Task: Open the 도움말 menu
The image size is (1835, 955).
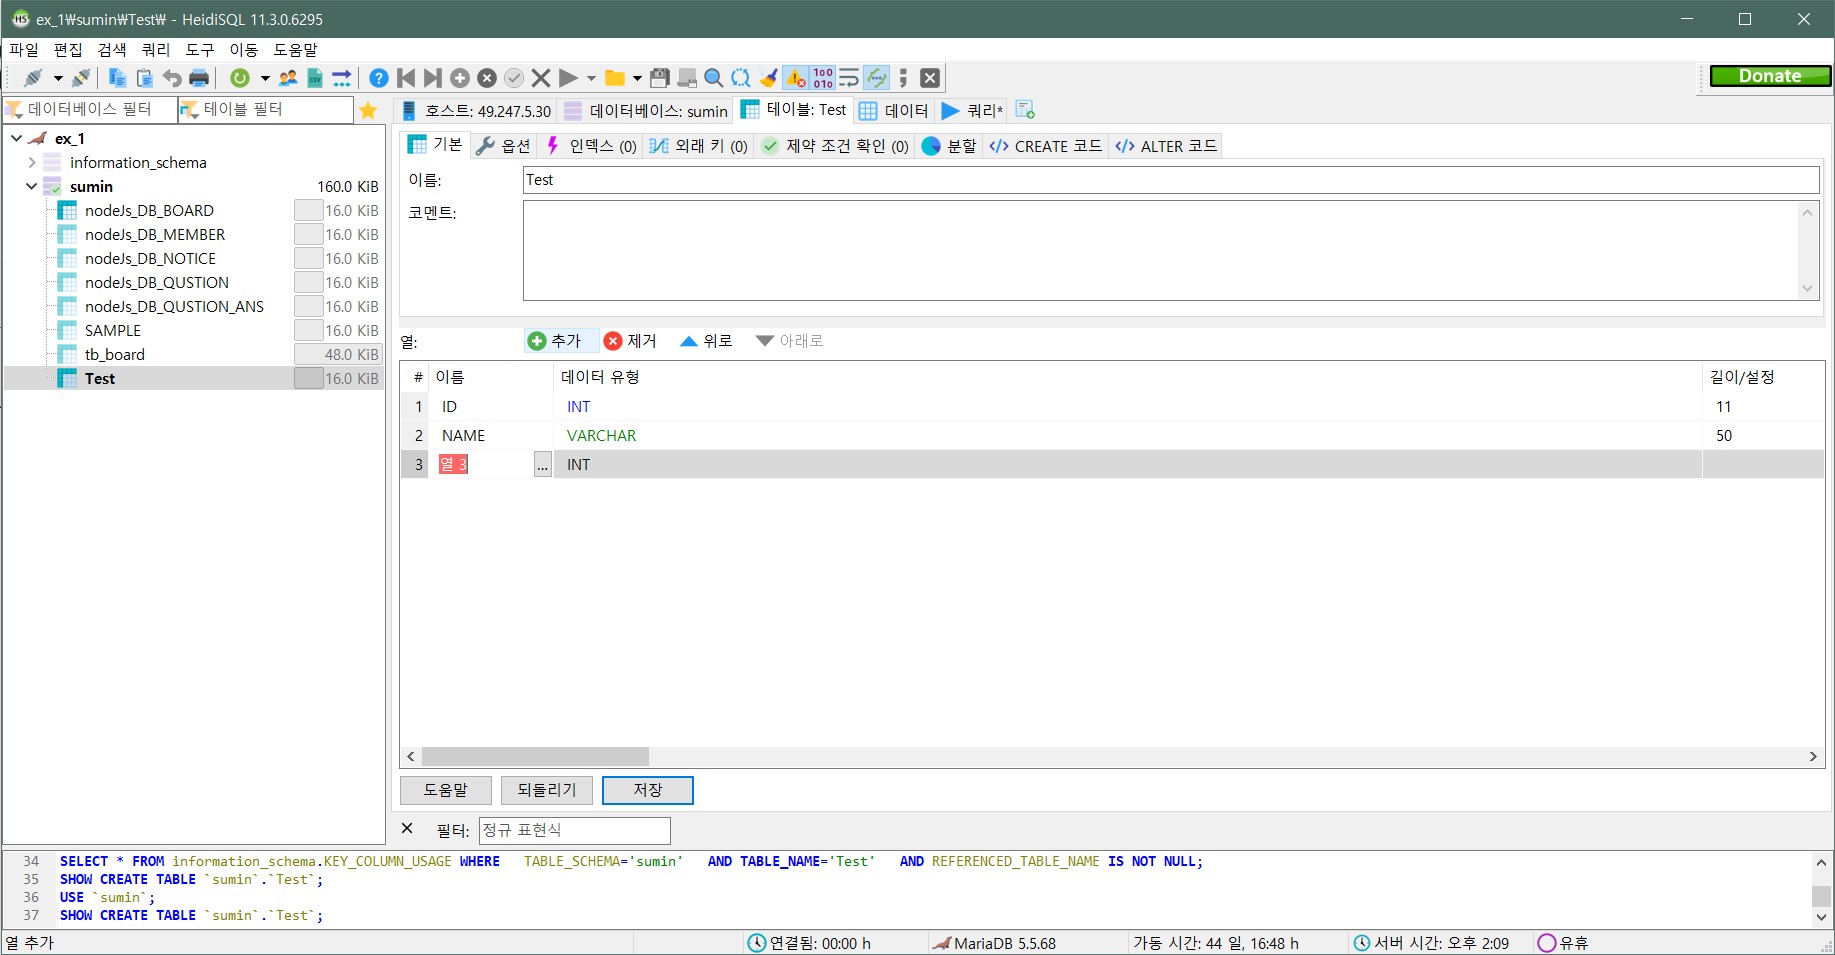Action: point(296,49)
